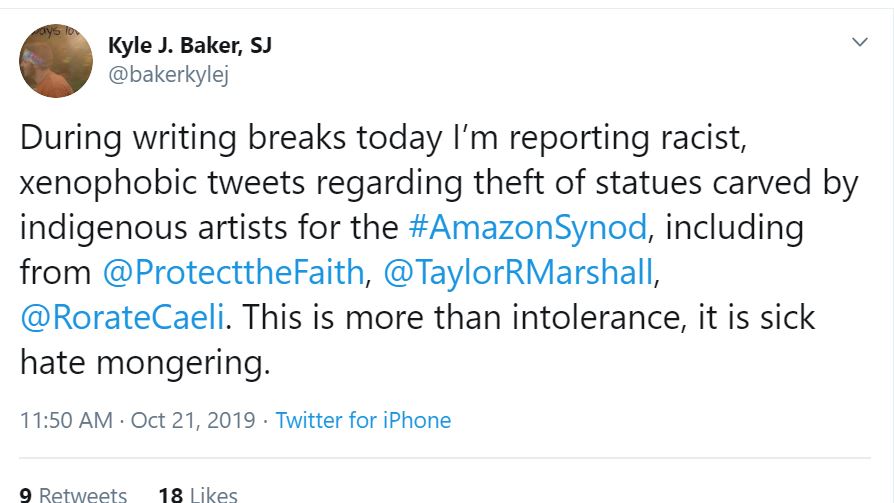Visit the @ProtecttheFaith mention
Screen dimensions: 894x503
pyautogui.click(x=232, y=271)
